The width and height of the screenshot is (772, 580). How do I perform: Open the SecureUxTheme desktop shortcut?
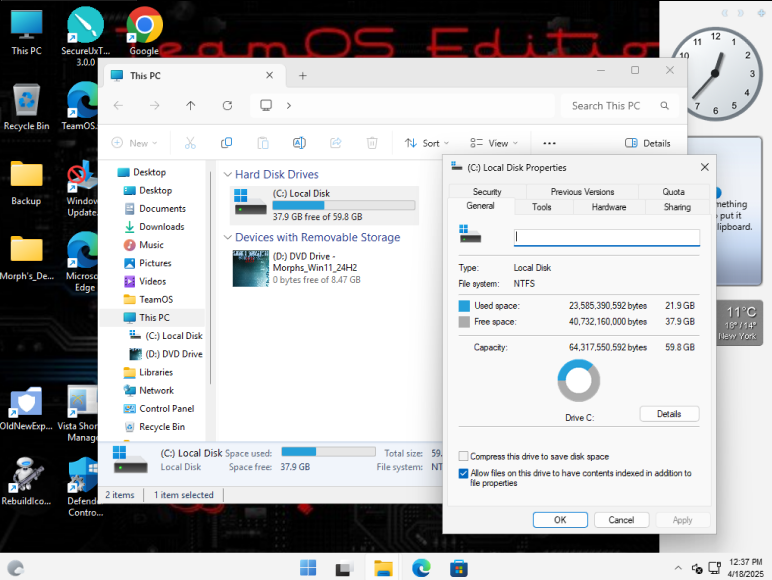coord(86,36)
